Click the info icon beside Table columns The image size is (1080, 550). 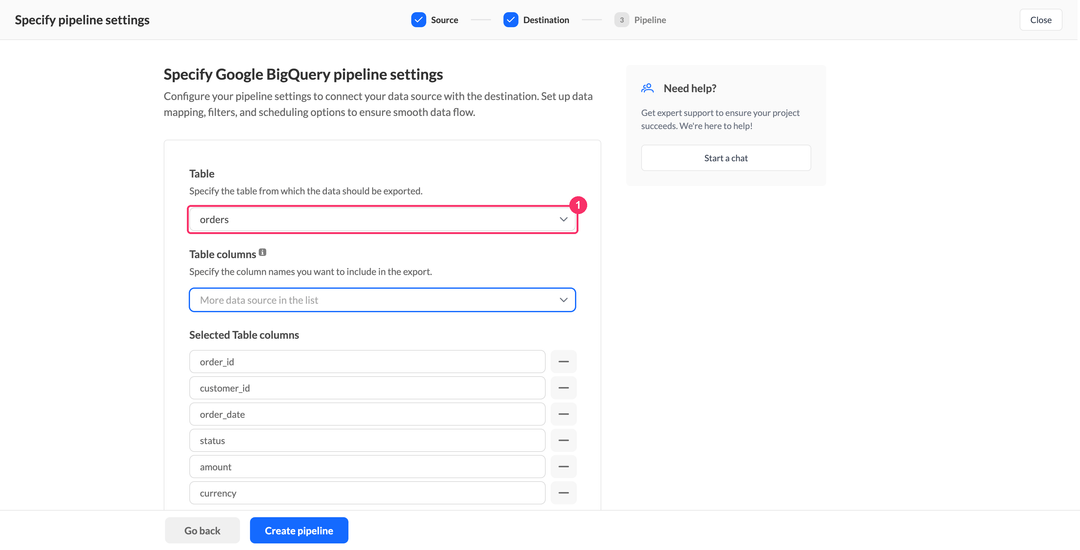point(262,253)
